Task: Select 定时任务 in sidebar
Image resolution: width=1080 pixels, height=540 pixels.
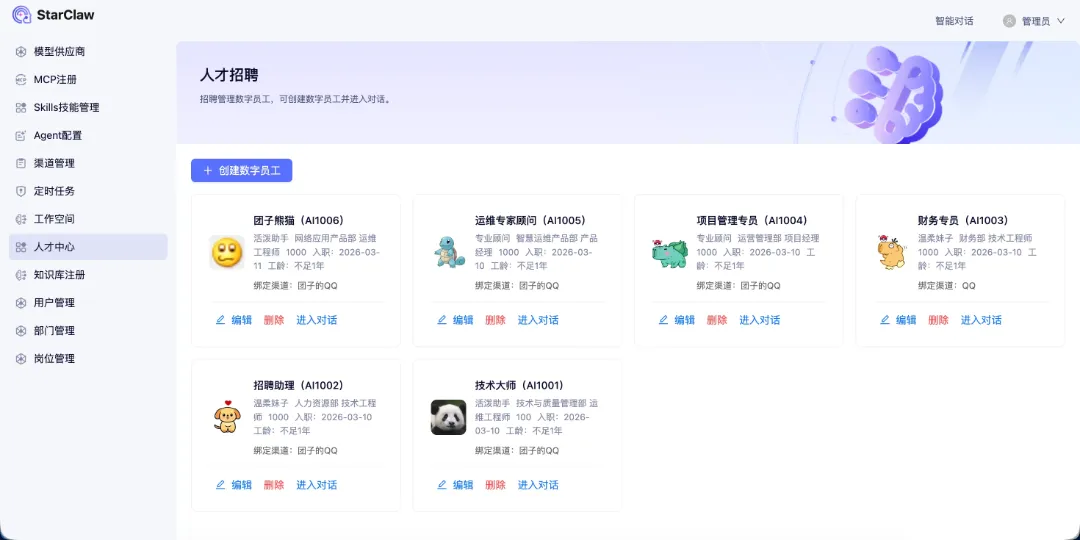Action: click(x=88, y=191)
